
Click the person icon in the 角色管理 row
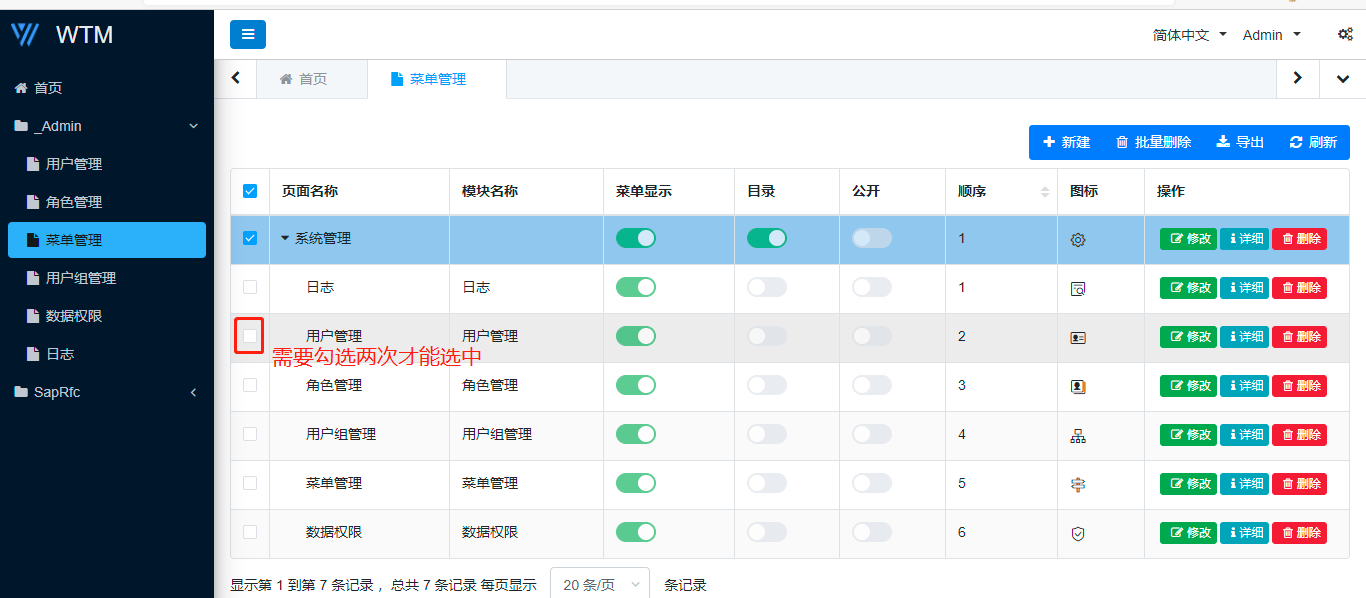1077,385
